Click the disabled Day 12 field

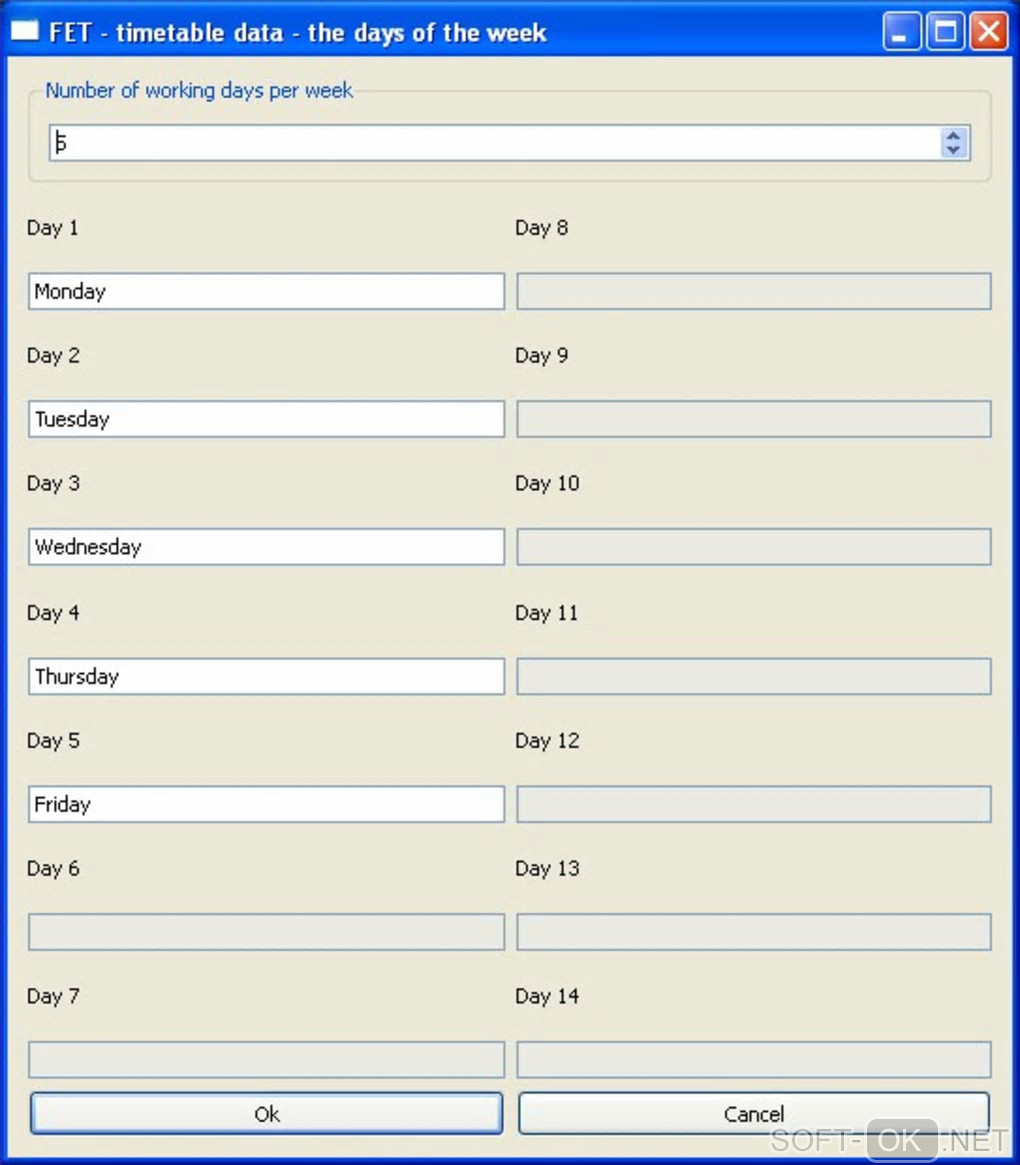(x=754, y=804)
